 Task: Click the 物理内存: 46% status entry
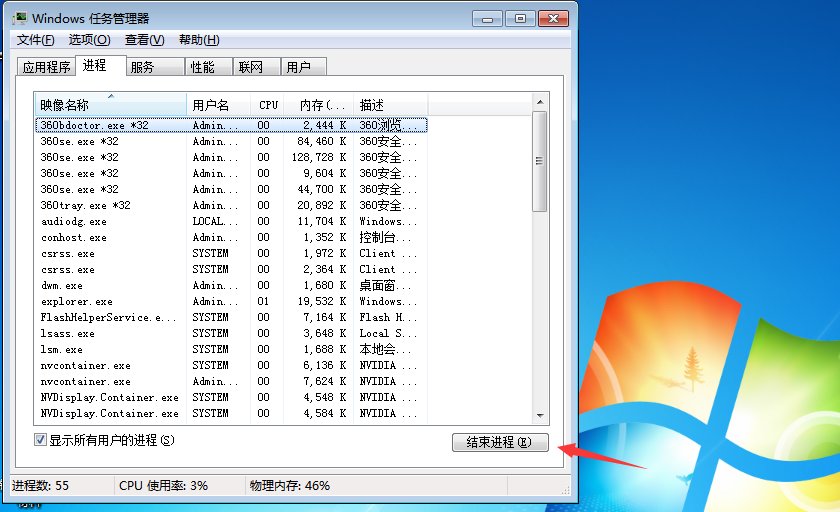coord(290,486)
